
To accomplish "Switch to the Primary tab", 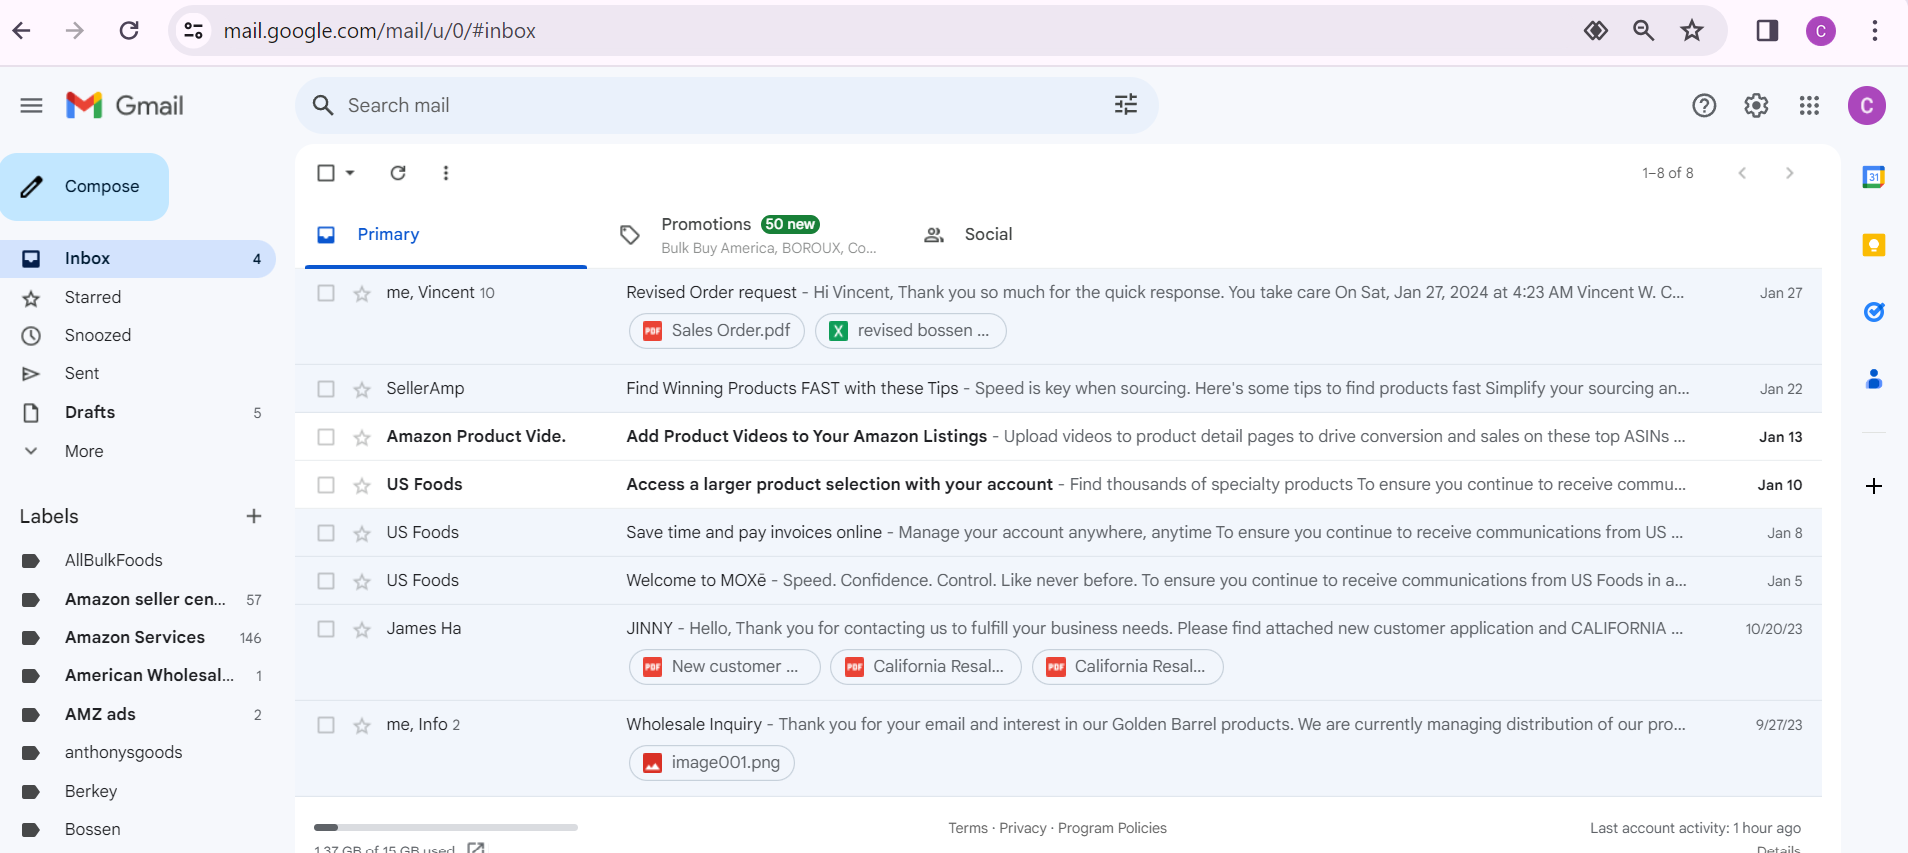I will click(445, 234).
